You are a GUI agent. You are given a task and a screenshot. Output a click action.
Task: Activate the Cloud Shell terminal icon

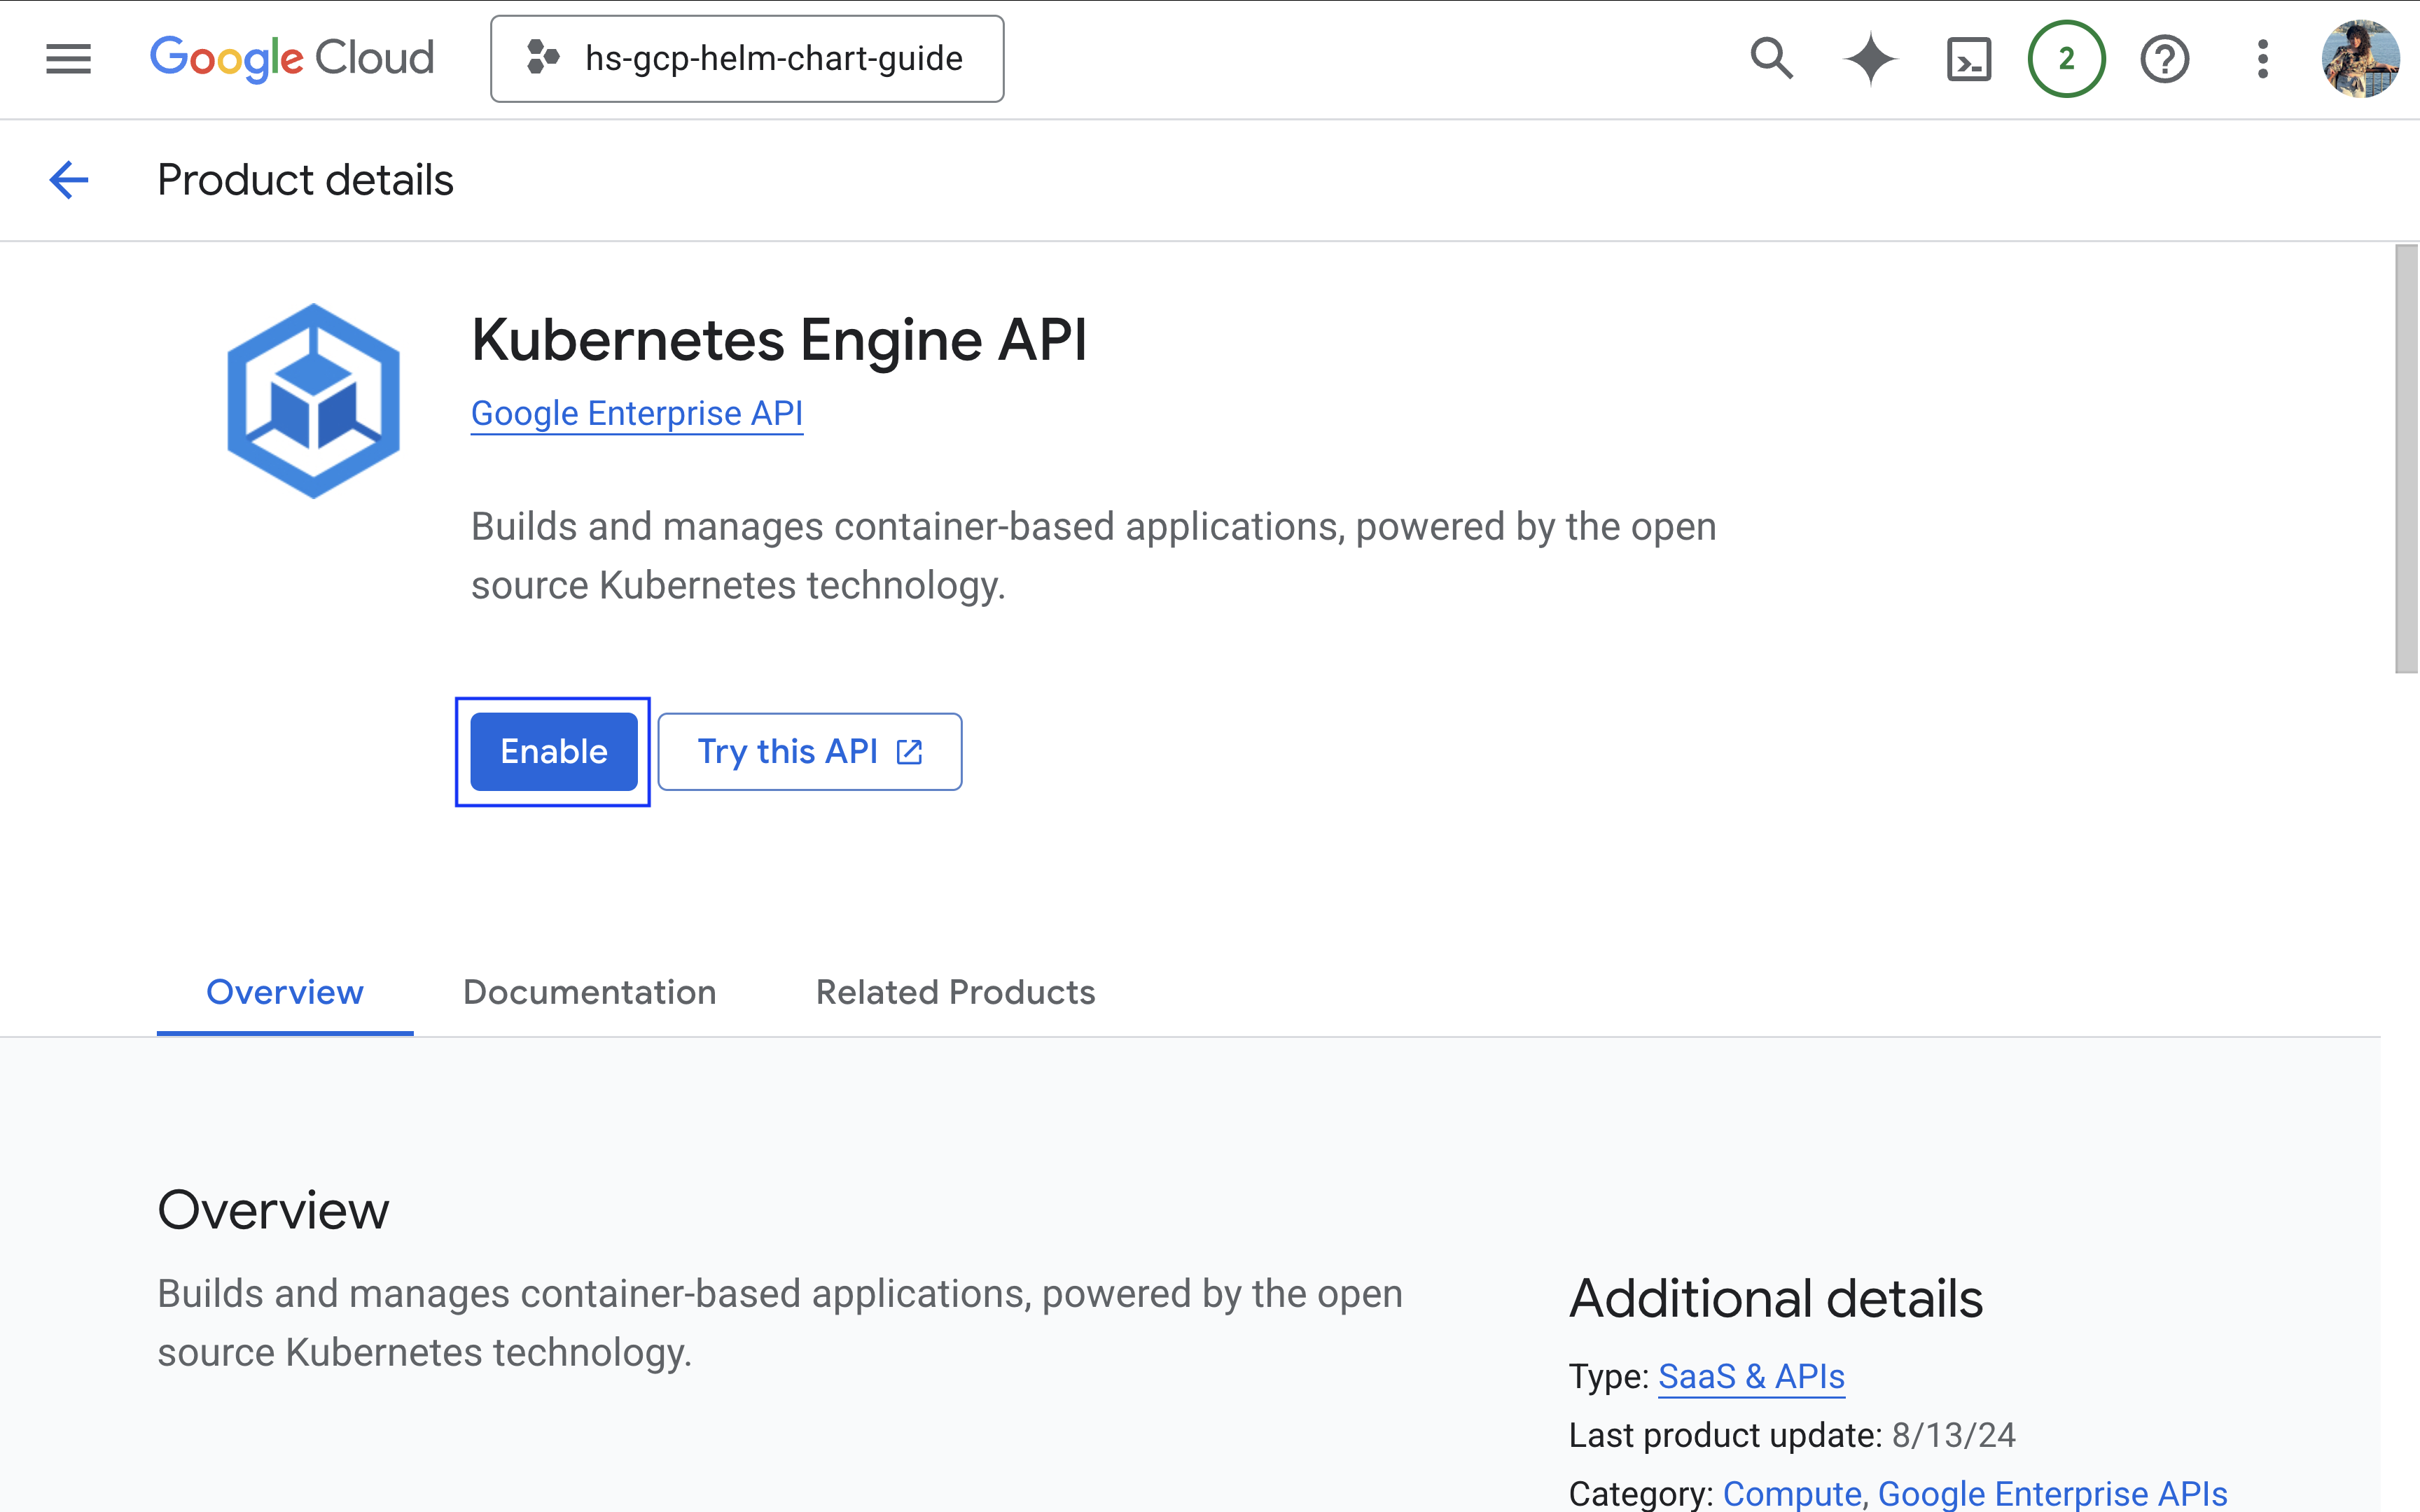(x=1968, y=59)
